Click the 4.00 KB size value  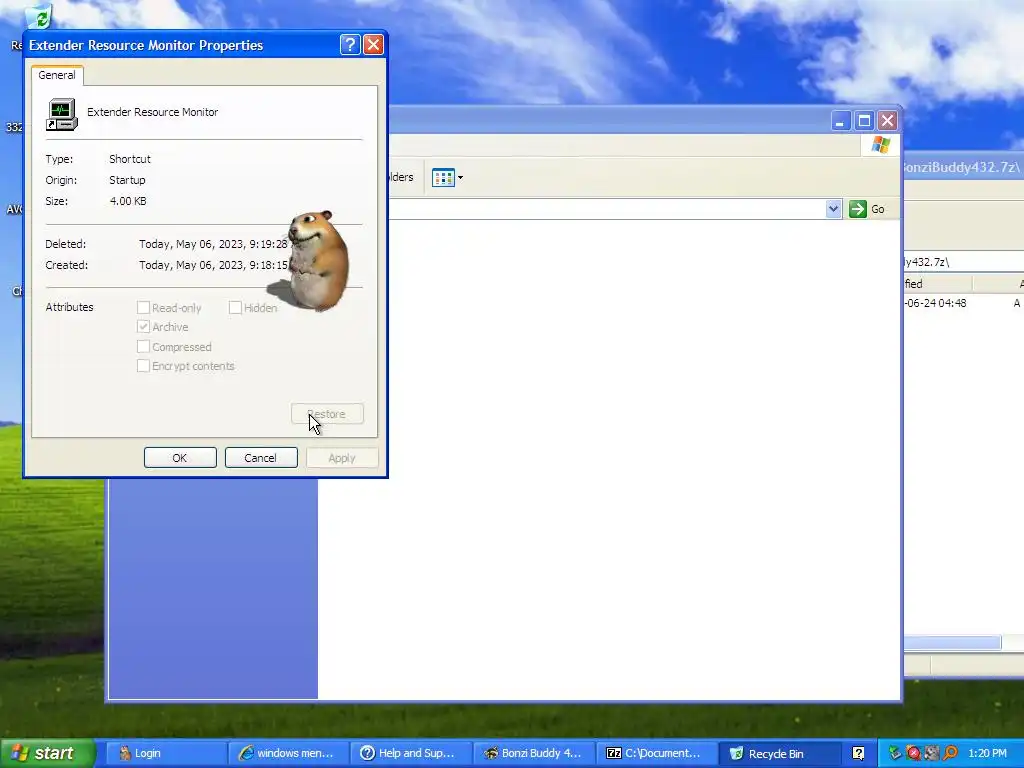tap(128, 201)
